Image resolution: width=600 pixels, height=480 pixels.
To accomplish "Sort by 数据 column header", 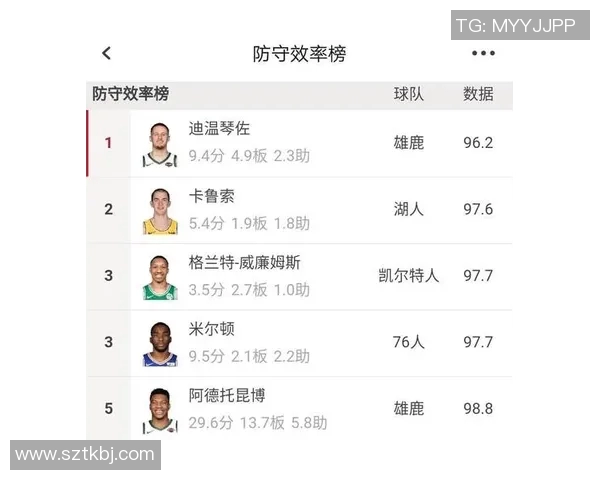I will click(478, 94).
